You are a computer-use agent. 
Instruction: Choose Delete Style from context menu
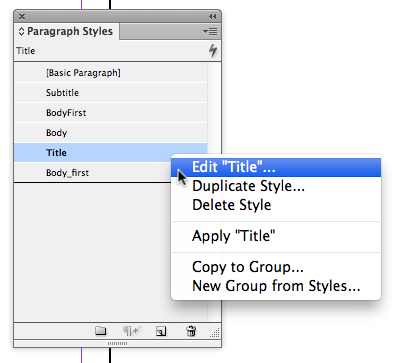(276, 205)
